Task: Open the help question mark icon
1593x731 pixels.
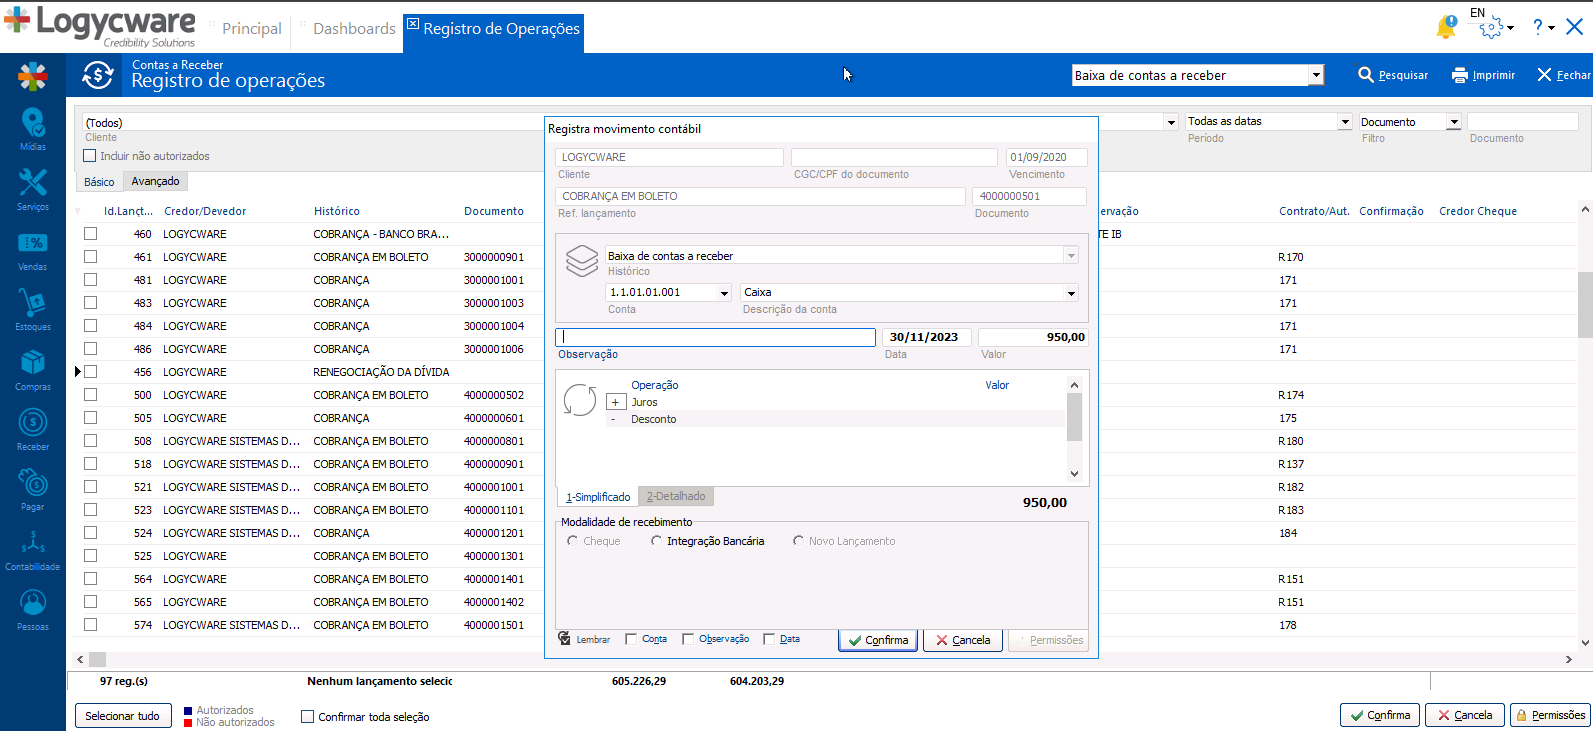Action: [1538, 27]
